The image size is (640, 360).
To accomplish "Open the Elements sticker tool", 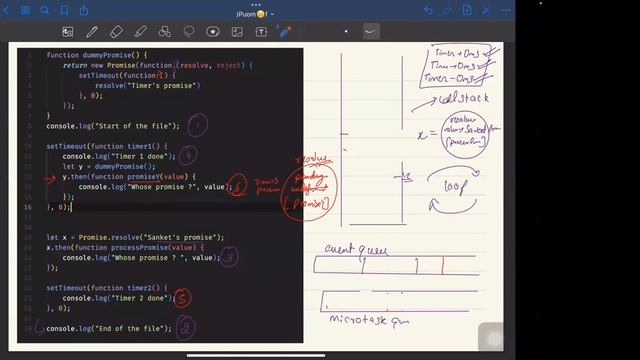I will coord(213,32).
